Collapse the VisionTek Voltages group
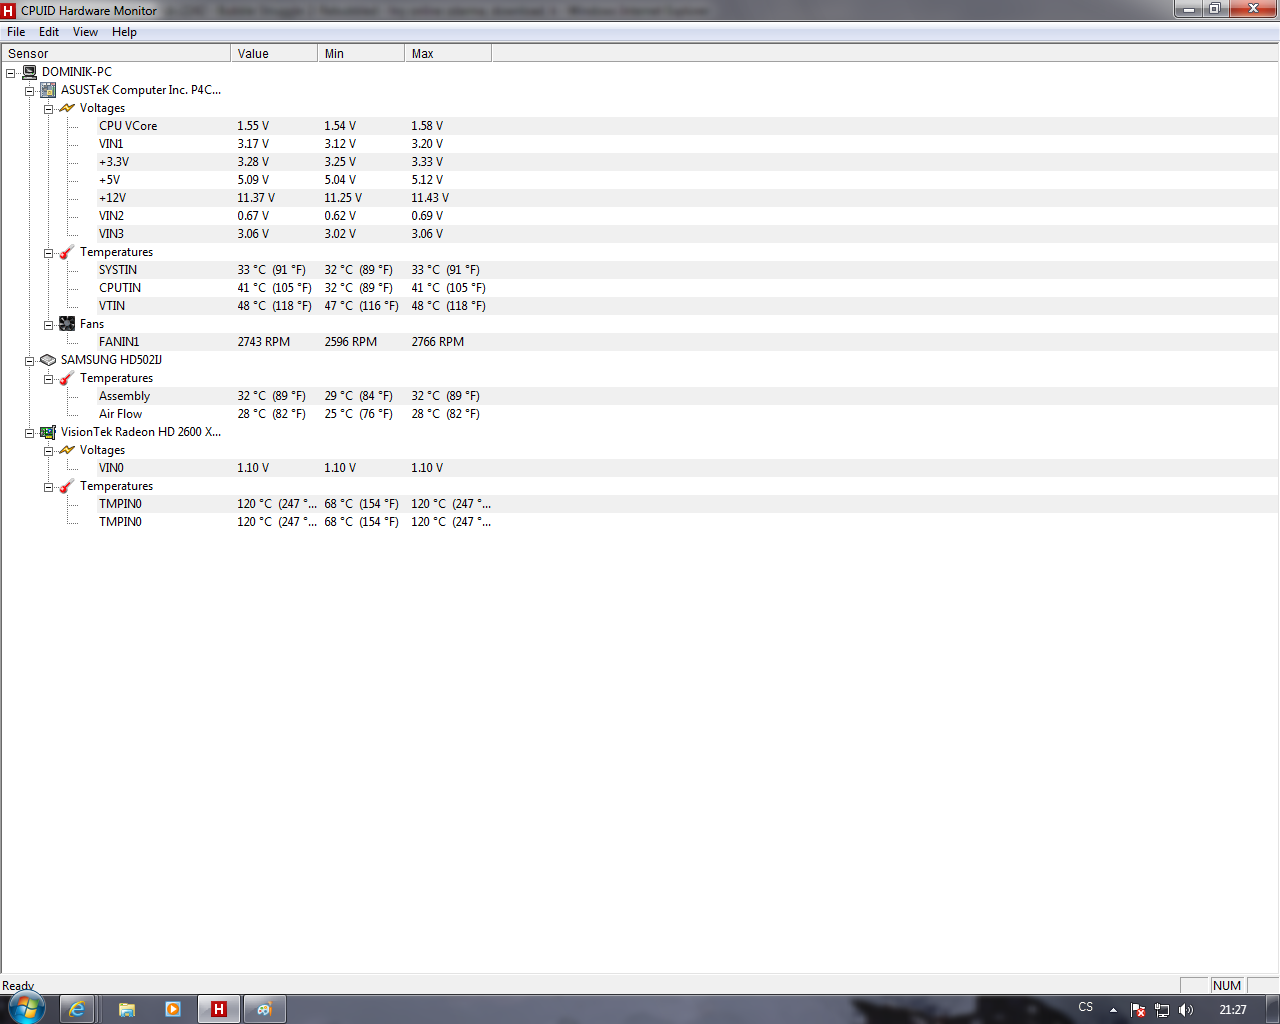The width and height of the screenshot is (1280, 1024). pos(48,451)
